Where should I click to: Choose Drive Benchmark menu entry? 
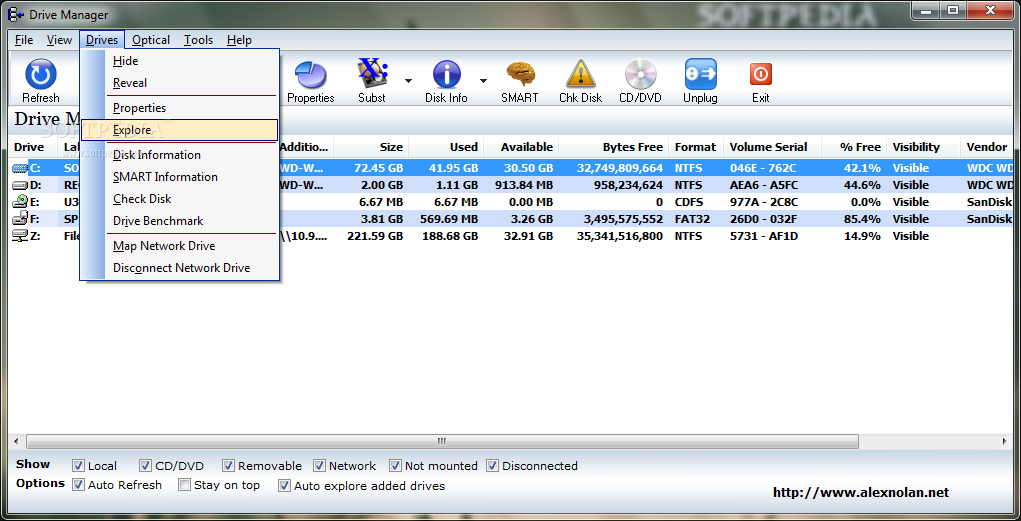180,221
